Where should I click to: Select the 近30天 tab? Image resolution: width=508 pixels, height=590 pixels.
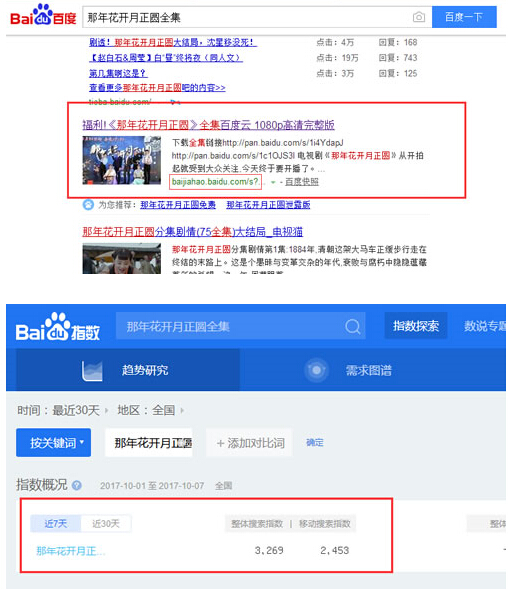(x=106, y=523)
